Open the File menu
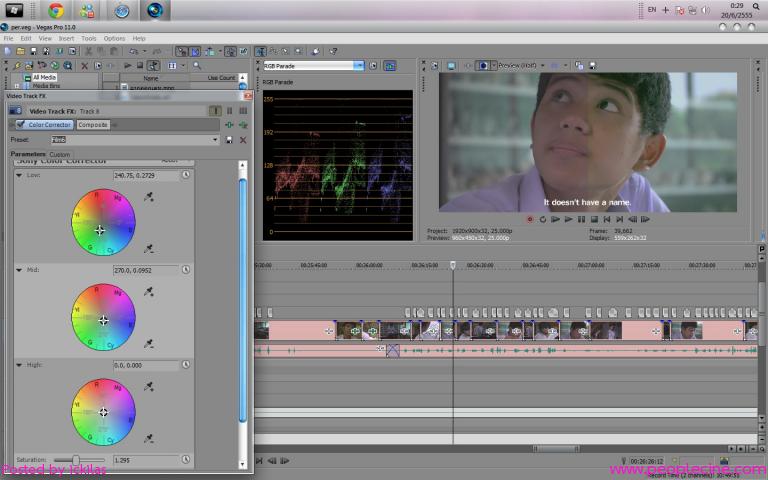This screenshot has width=768, height=480. 9,38
